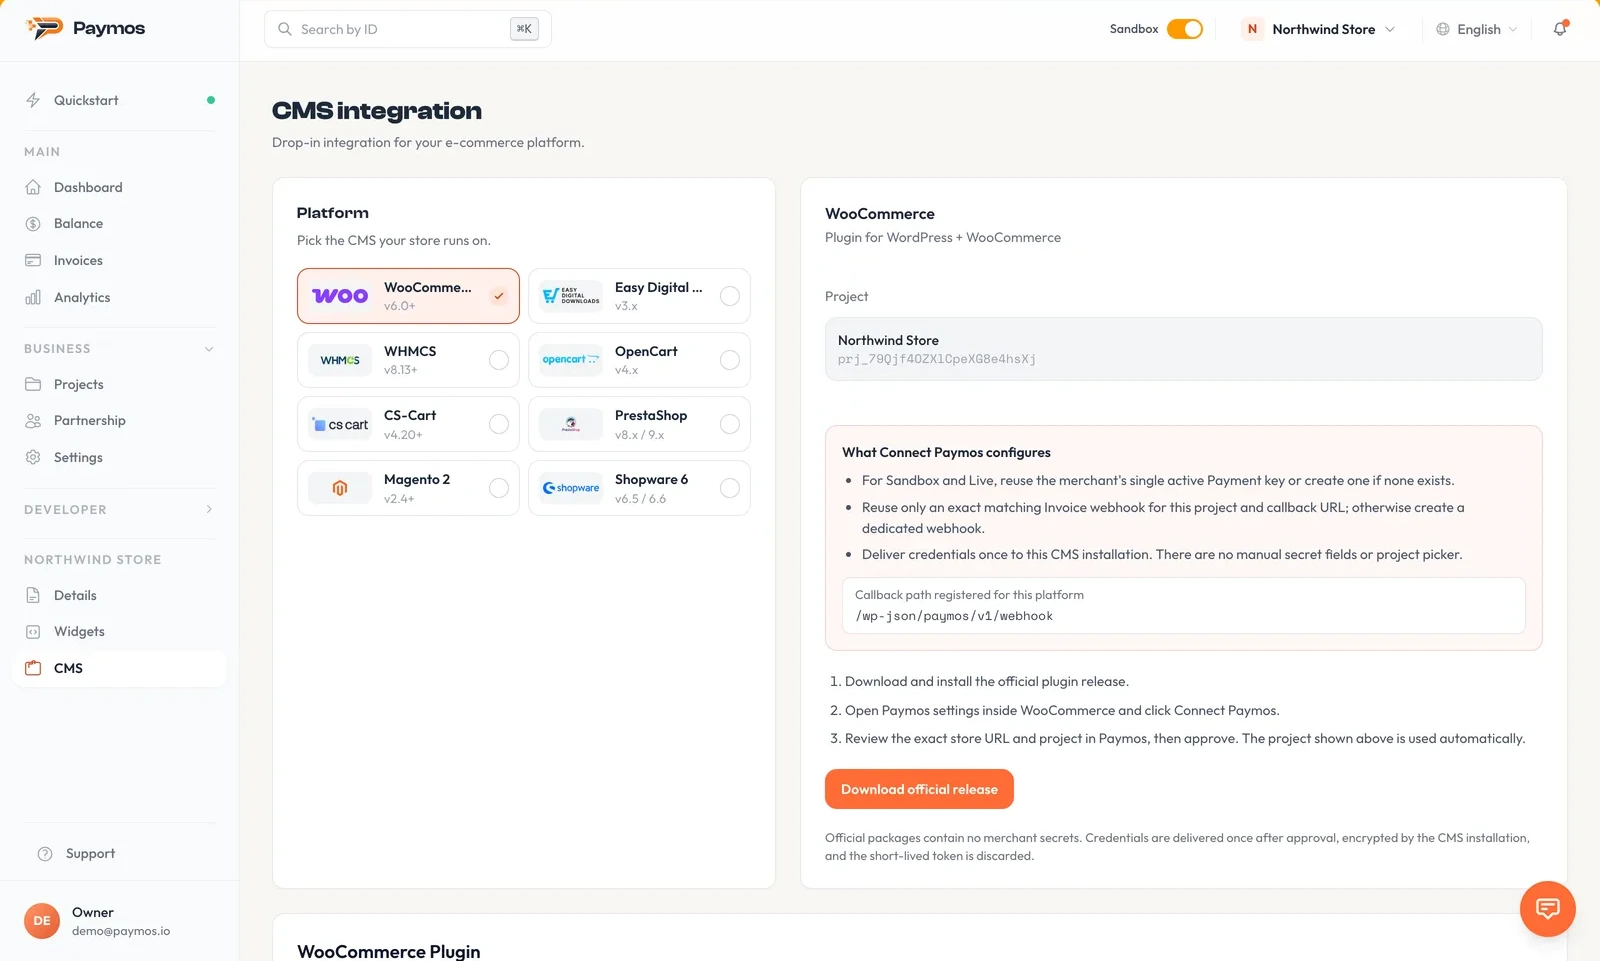Click the PrestaShop logo thumbnail

click(571, 424)
